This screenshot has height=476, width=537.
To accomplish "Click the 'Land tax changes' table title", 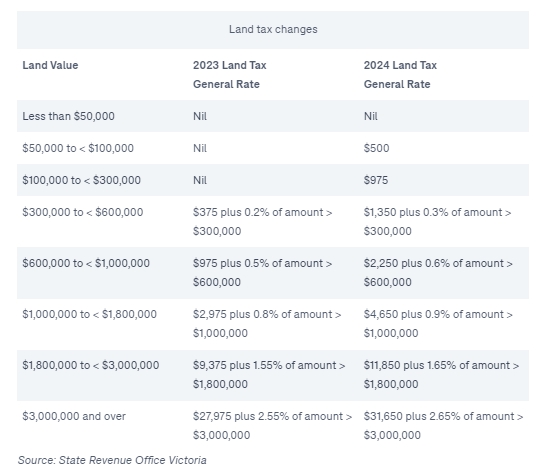I will click(273, 29).
